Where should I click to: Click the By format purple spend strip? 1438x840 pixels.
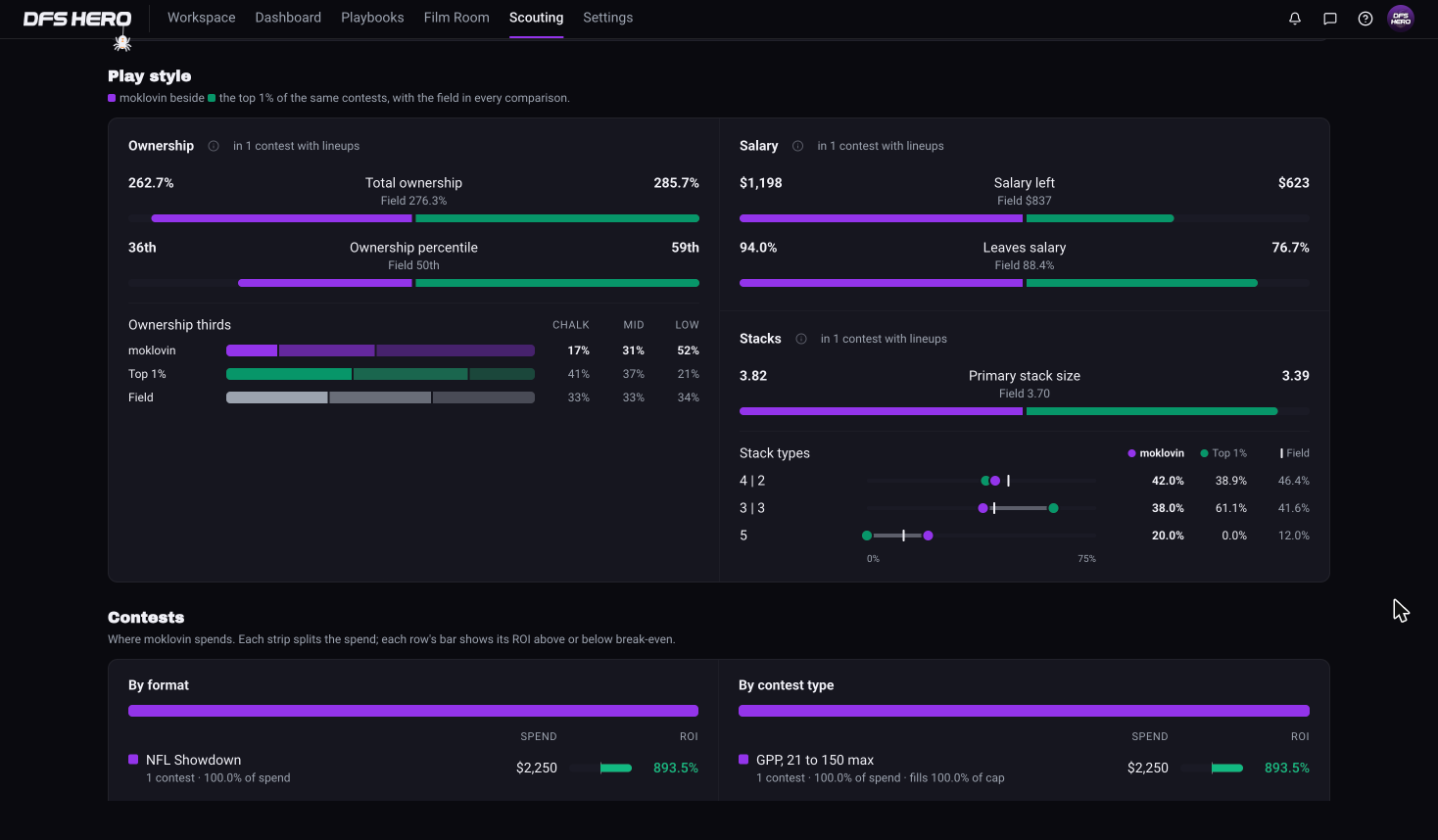pyautogui.click(x=413, y=711)
